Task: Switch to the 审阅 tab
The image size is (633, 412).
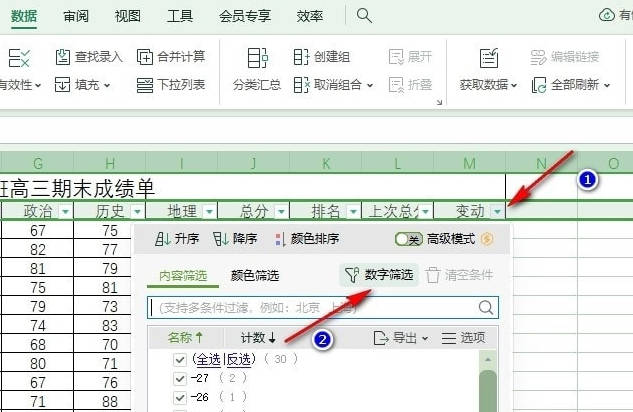Action: [x=76, y=16]
